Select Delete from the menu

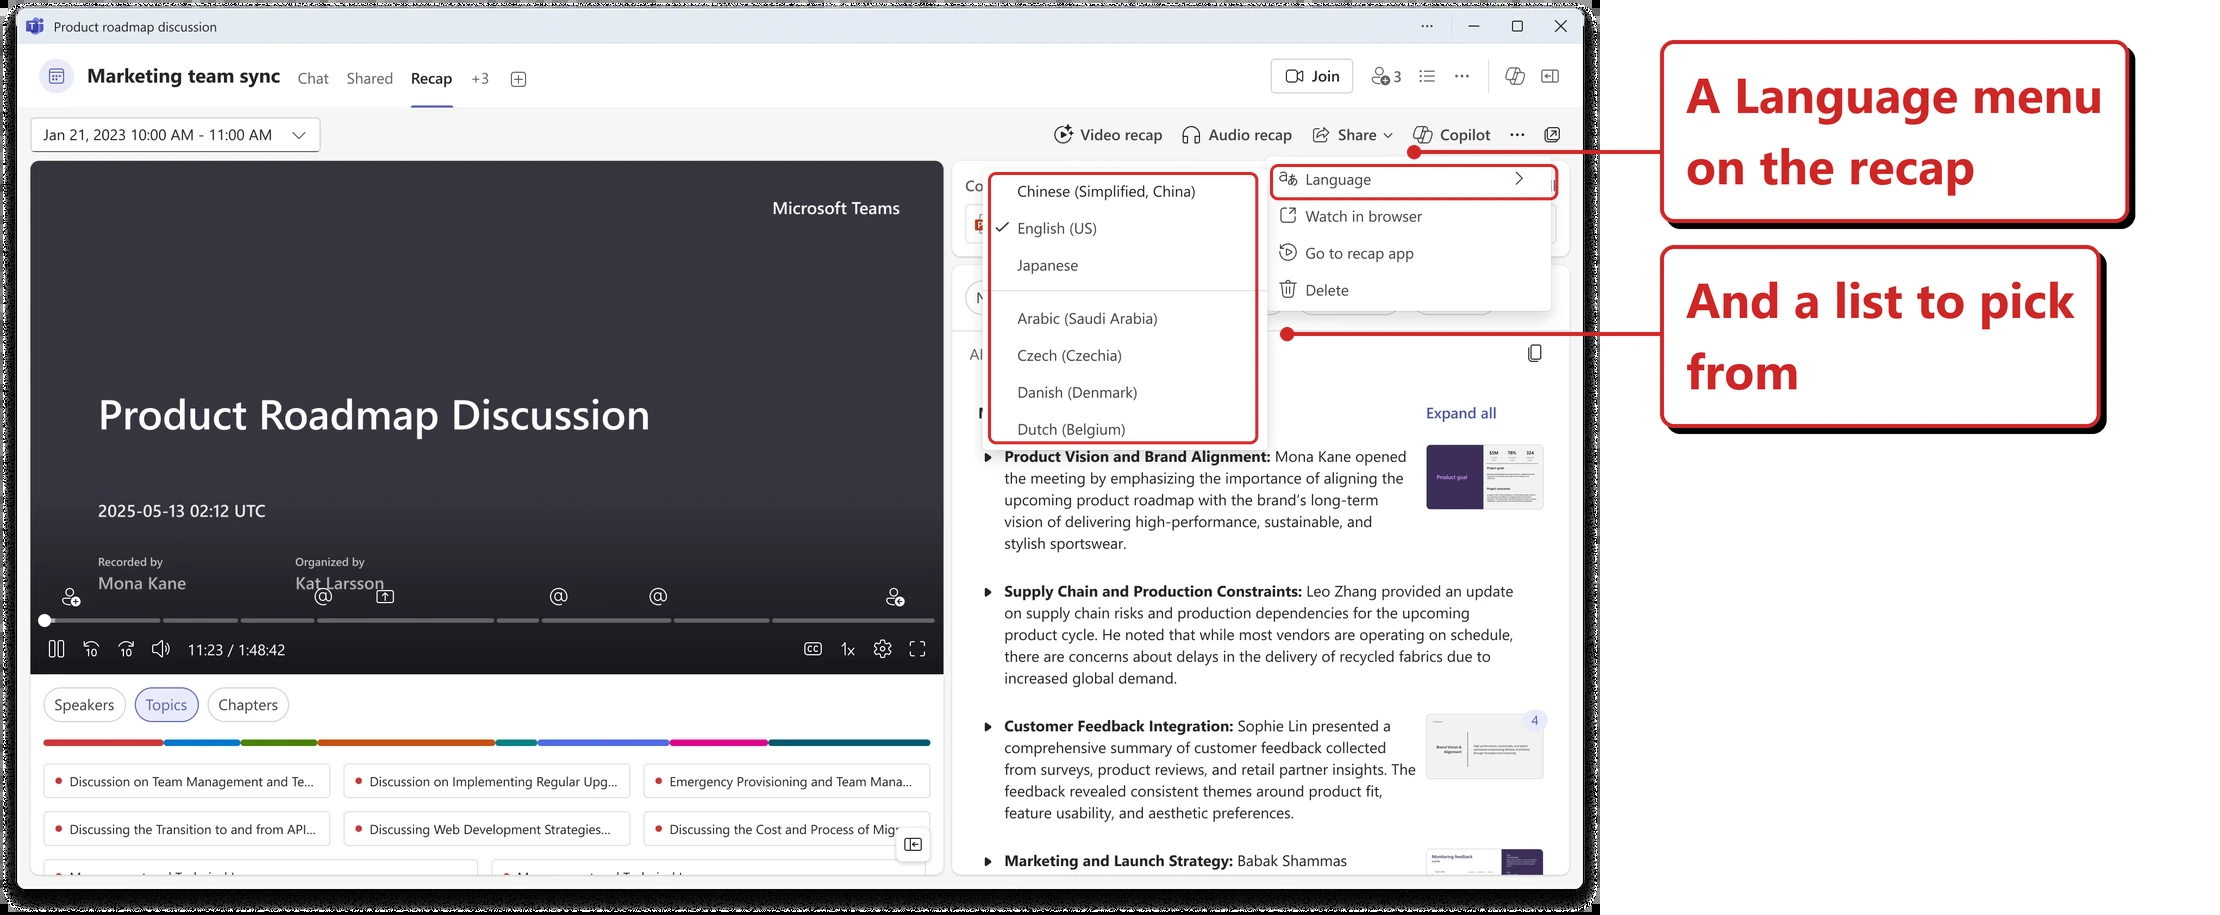[1411, 291]
